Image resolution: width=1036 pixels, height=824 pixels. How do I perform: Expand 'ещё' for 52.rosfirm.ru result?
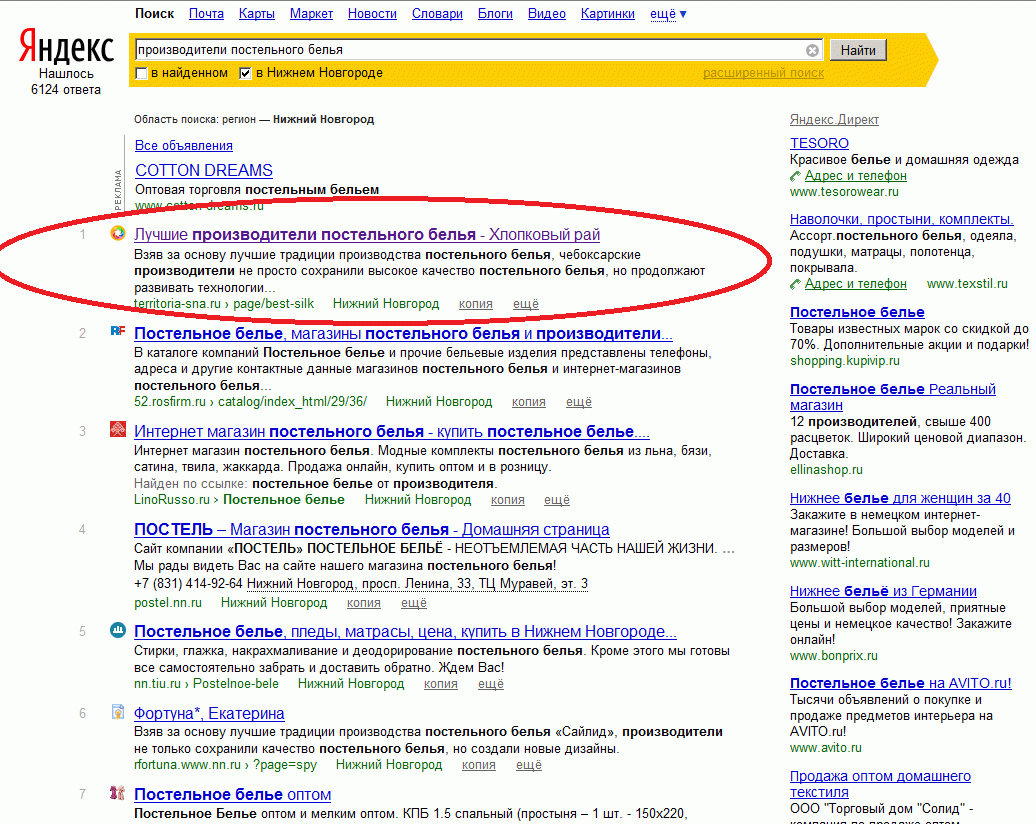(x=579, y=402)
